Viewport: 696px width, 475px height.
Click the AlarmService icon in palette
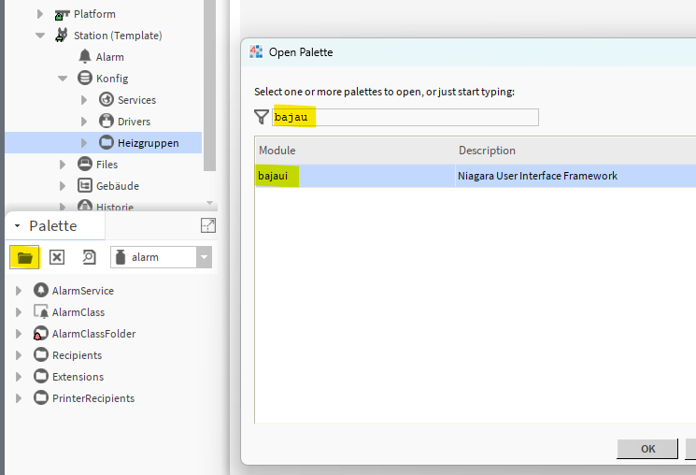pyautogui.click(x=41, y=290)
